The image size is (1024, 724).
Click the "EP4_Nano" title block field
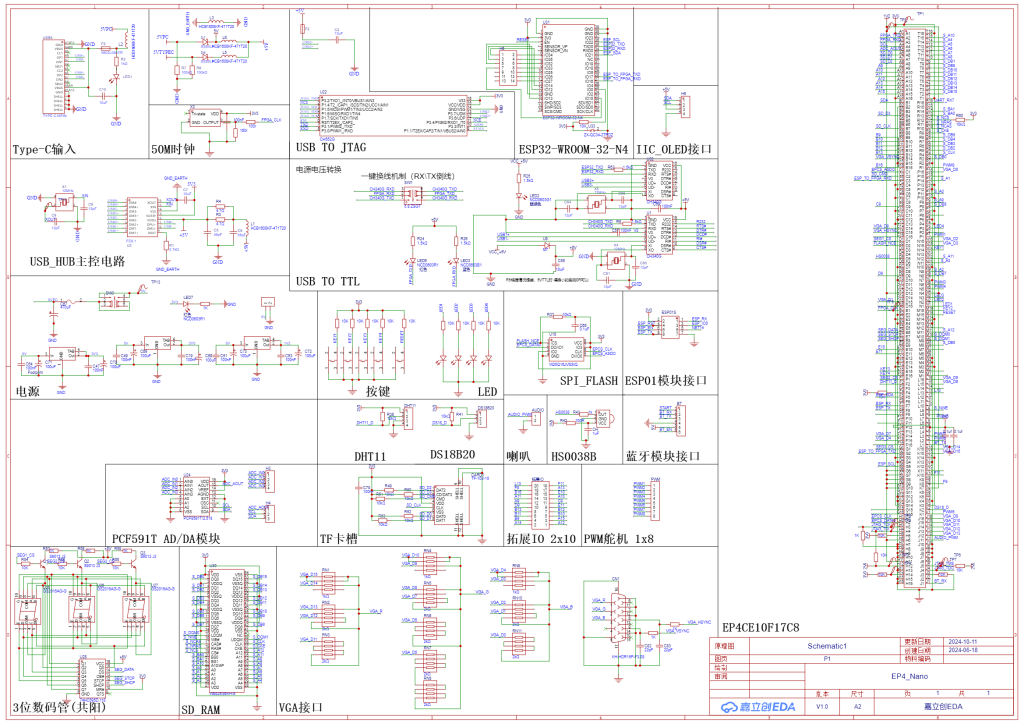click(x=911, y=676)
